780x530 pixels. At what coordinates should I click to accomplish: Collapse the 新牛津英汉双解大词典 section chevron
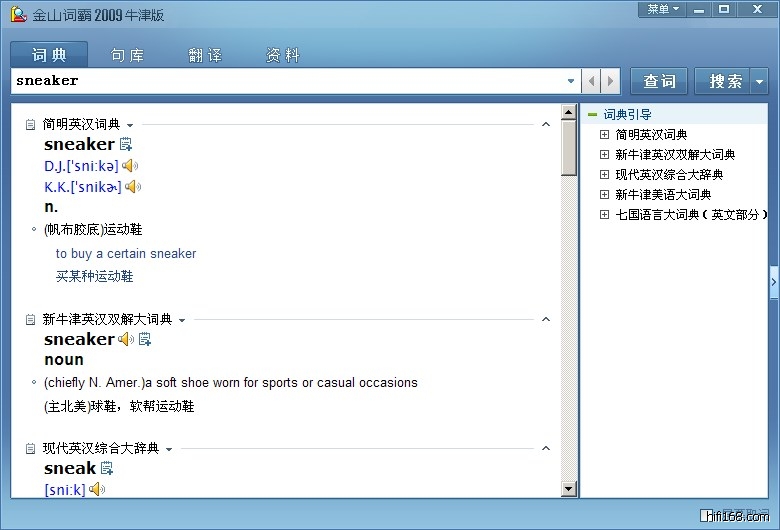pyautogui.click(x=545, y=320)
